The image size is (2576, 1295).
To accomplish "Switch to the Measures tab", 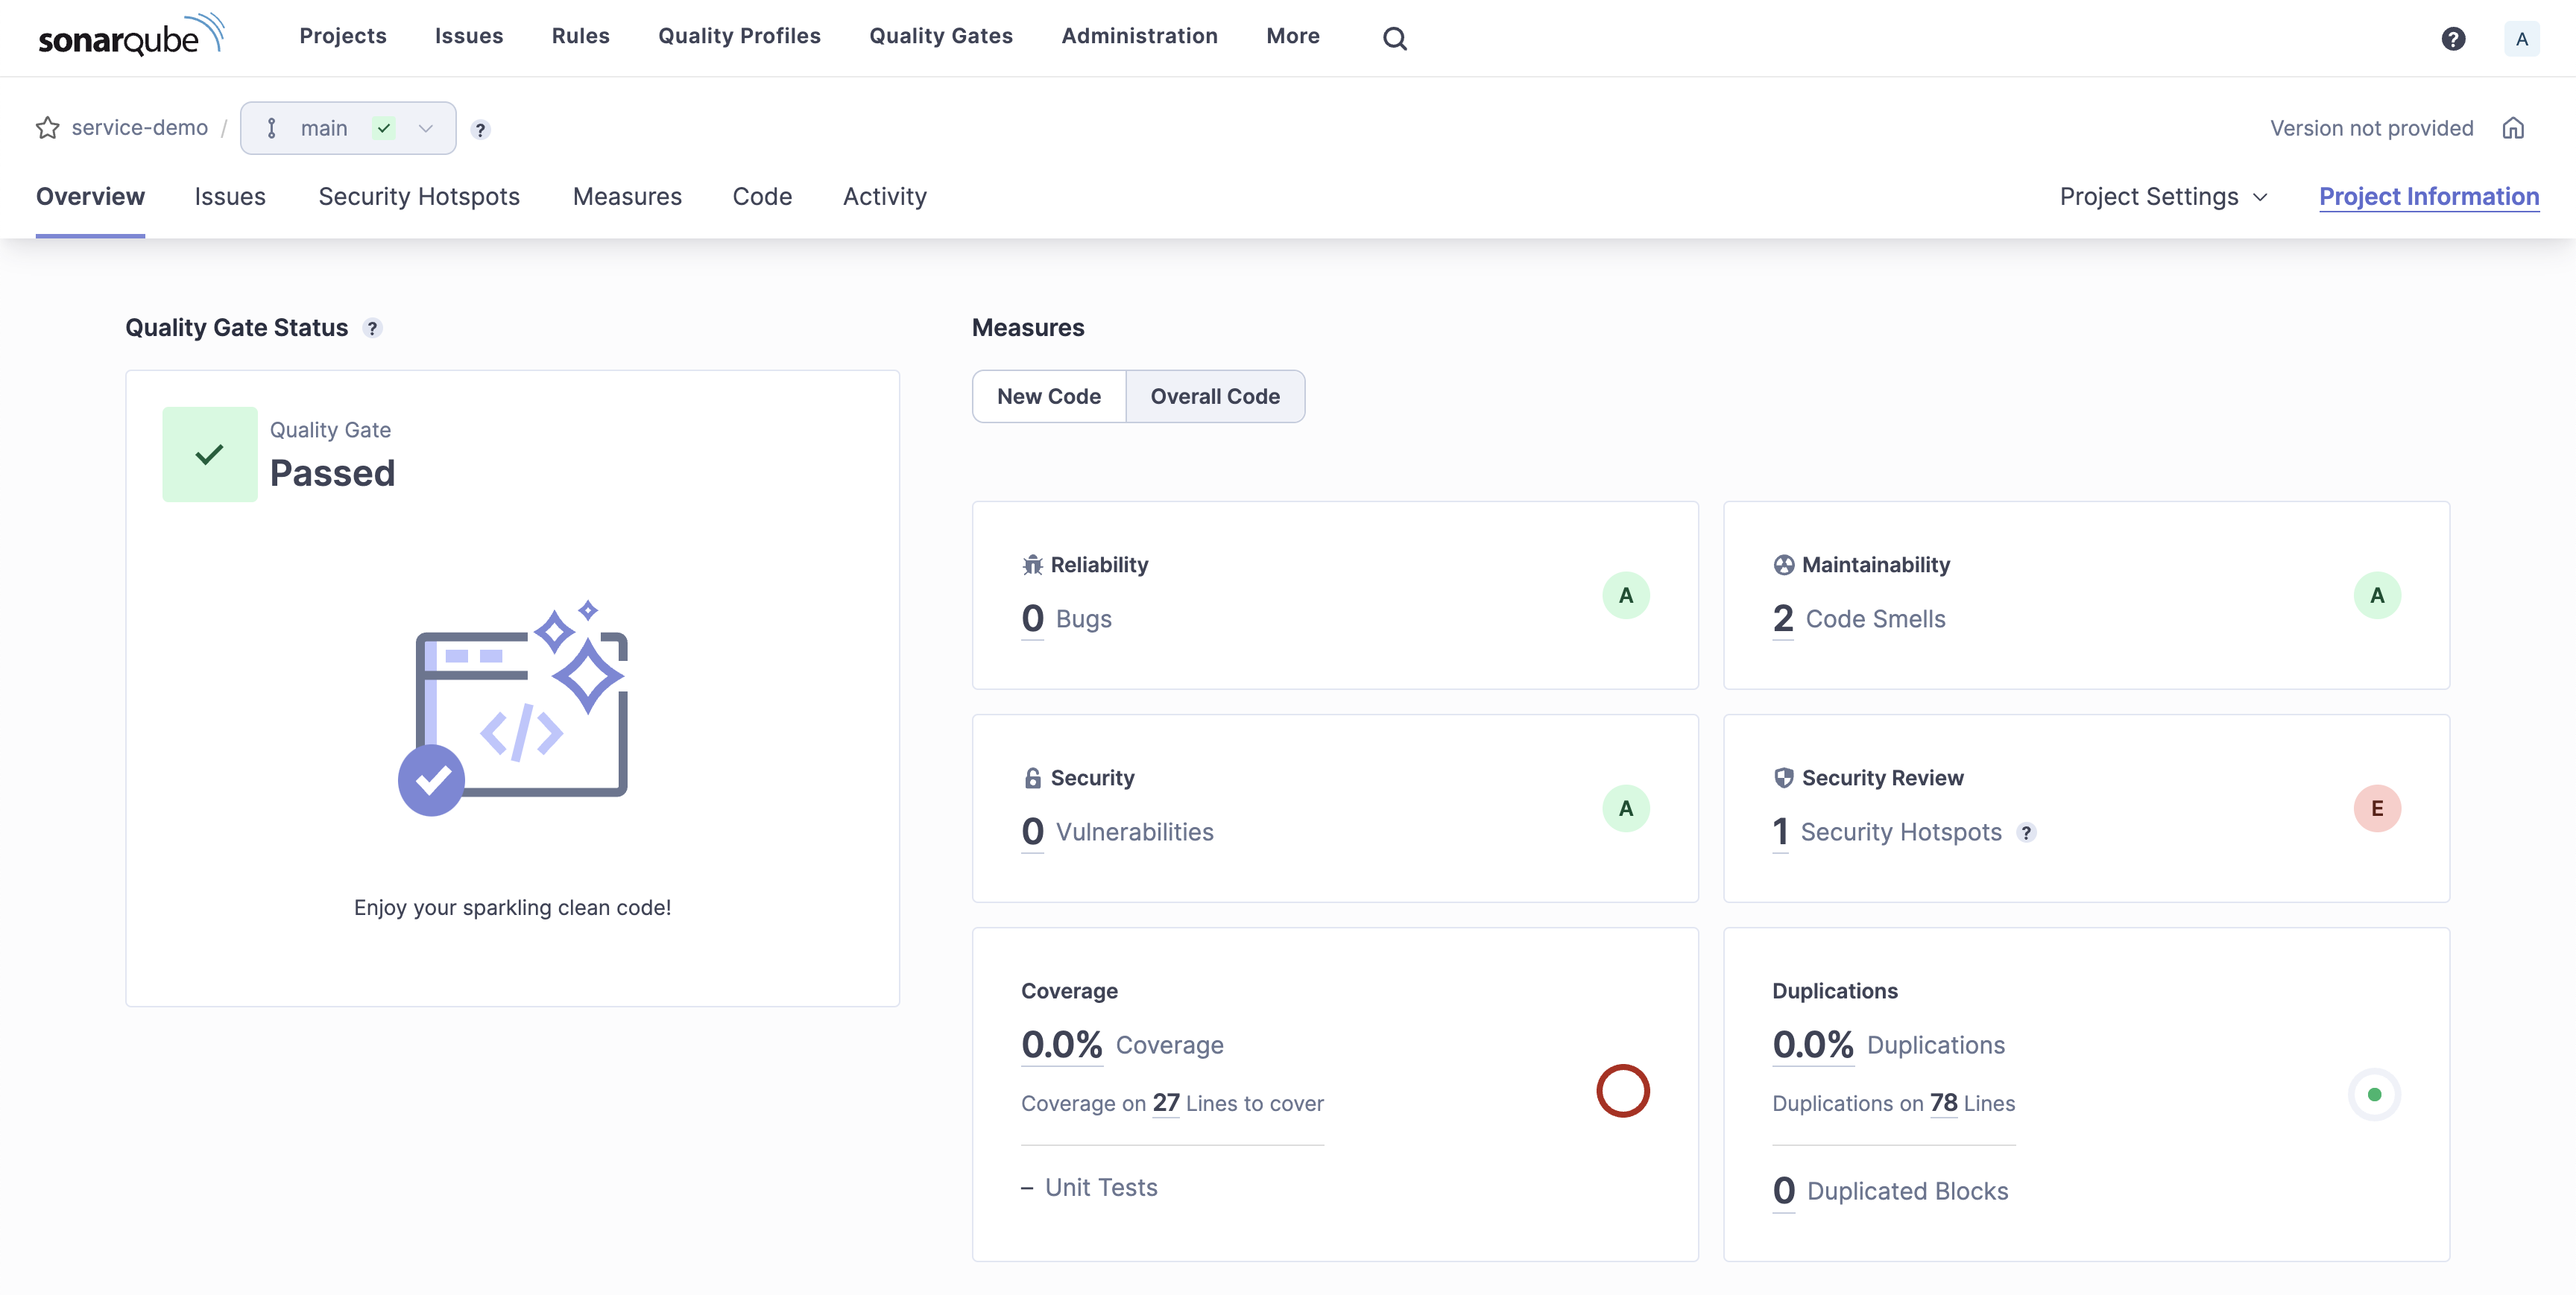I will 627,196.
